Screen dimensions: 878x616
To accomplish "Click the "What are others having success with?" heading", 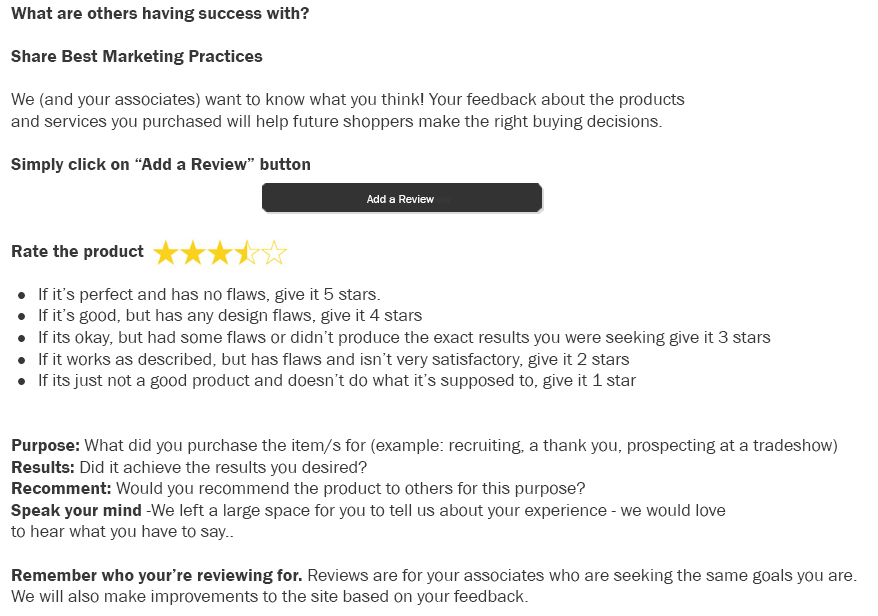I will coord(160,13).
